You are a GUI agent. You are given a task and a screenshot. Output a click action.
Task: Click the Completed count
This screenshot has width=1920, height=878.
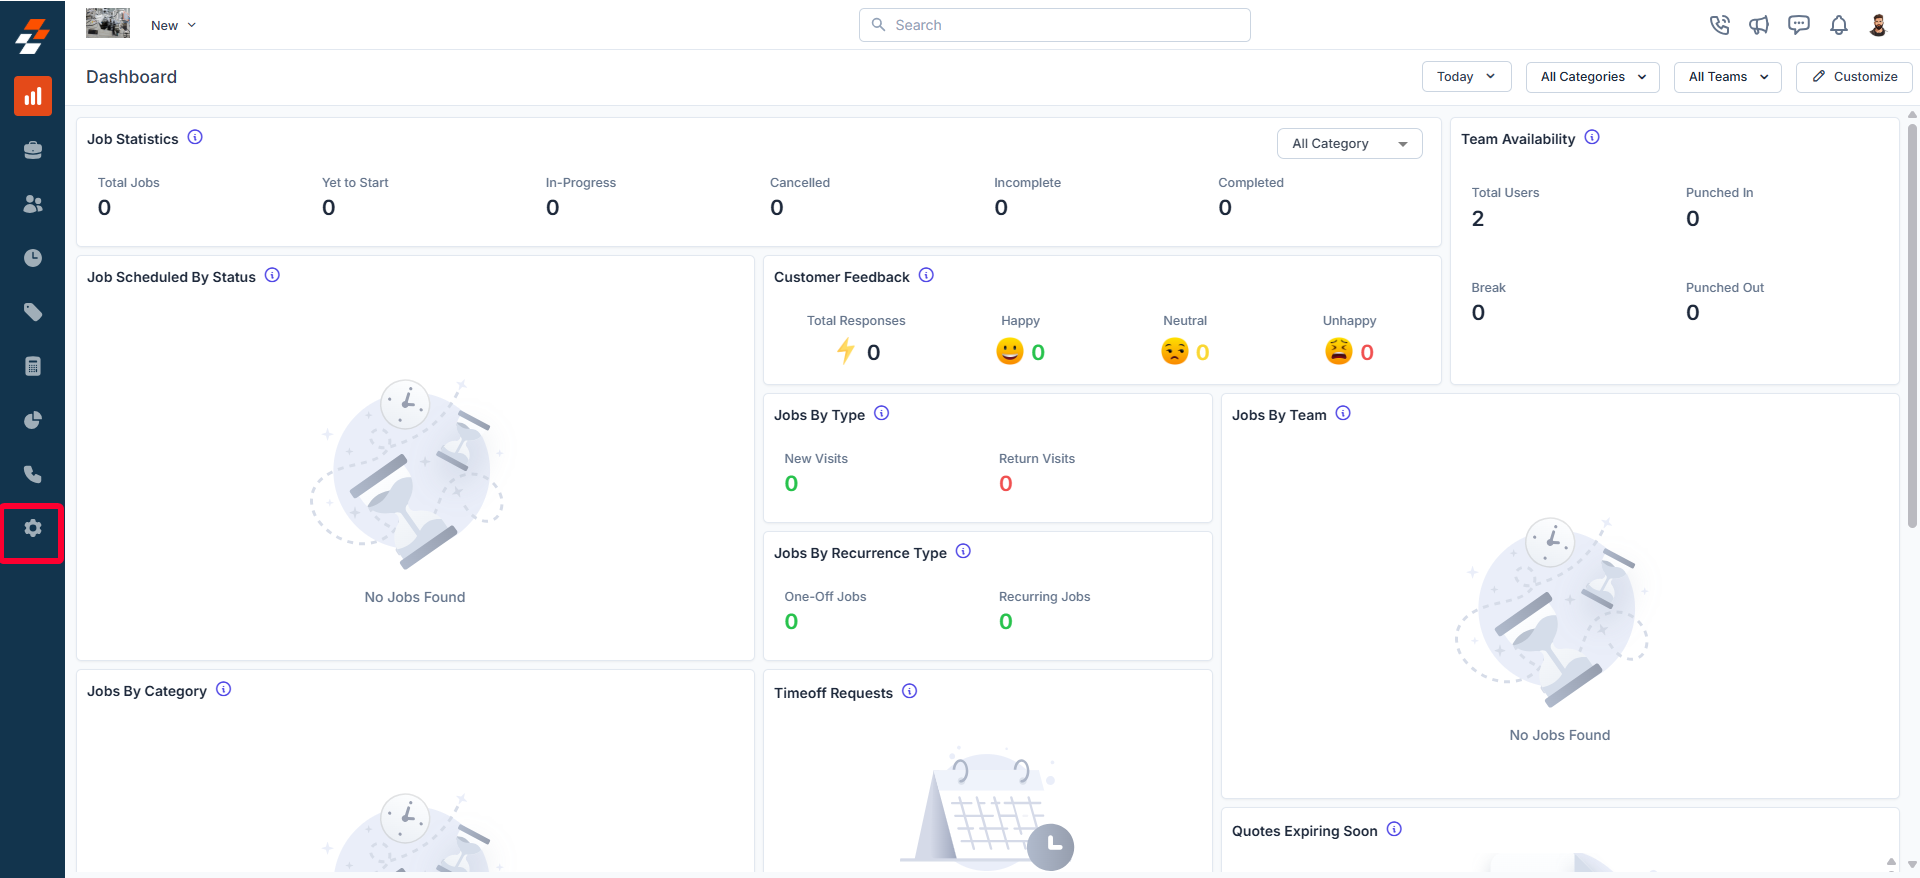click(1225, 208)
